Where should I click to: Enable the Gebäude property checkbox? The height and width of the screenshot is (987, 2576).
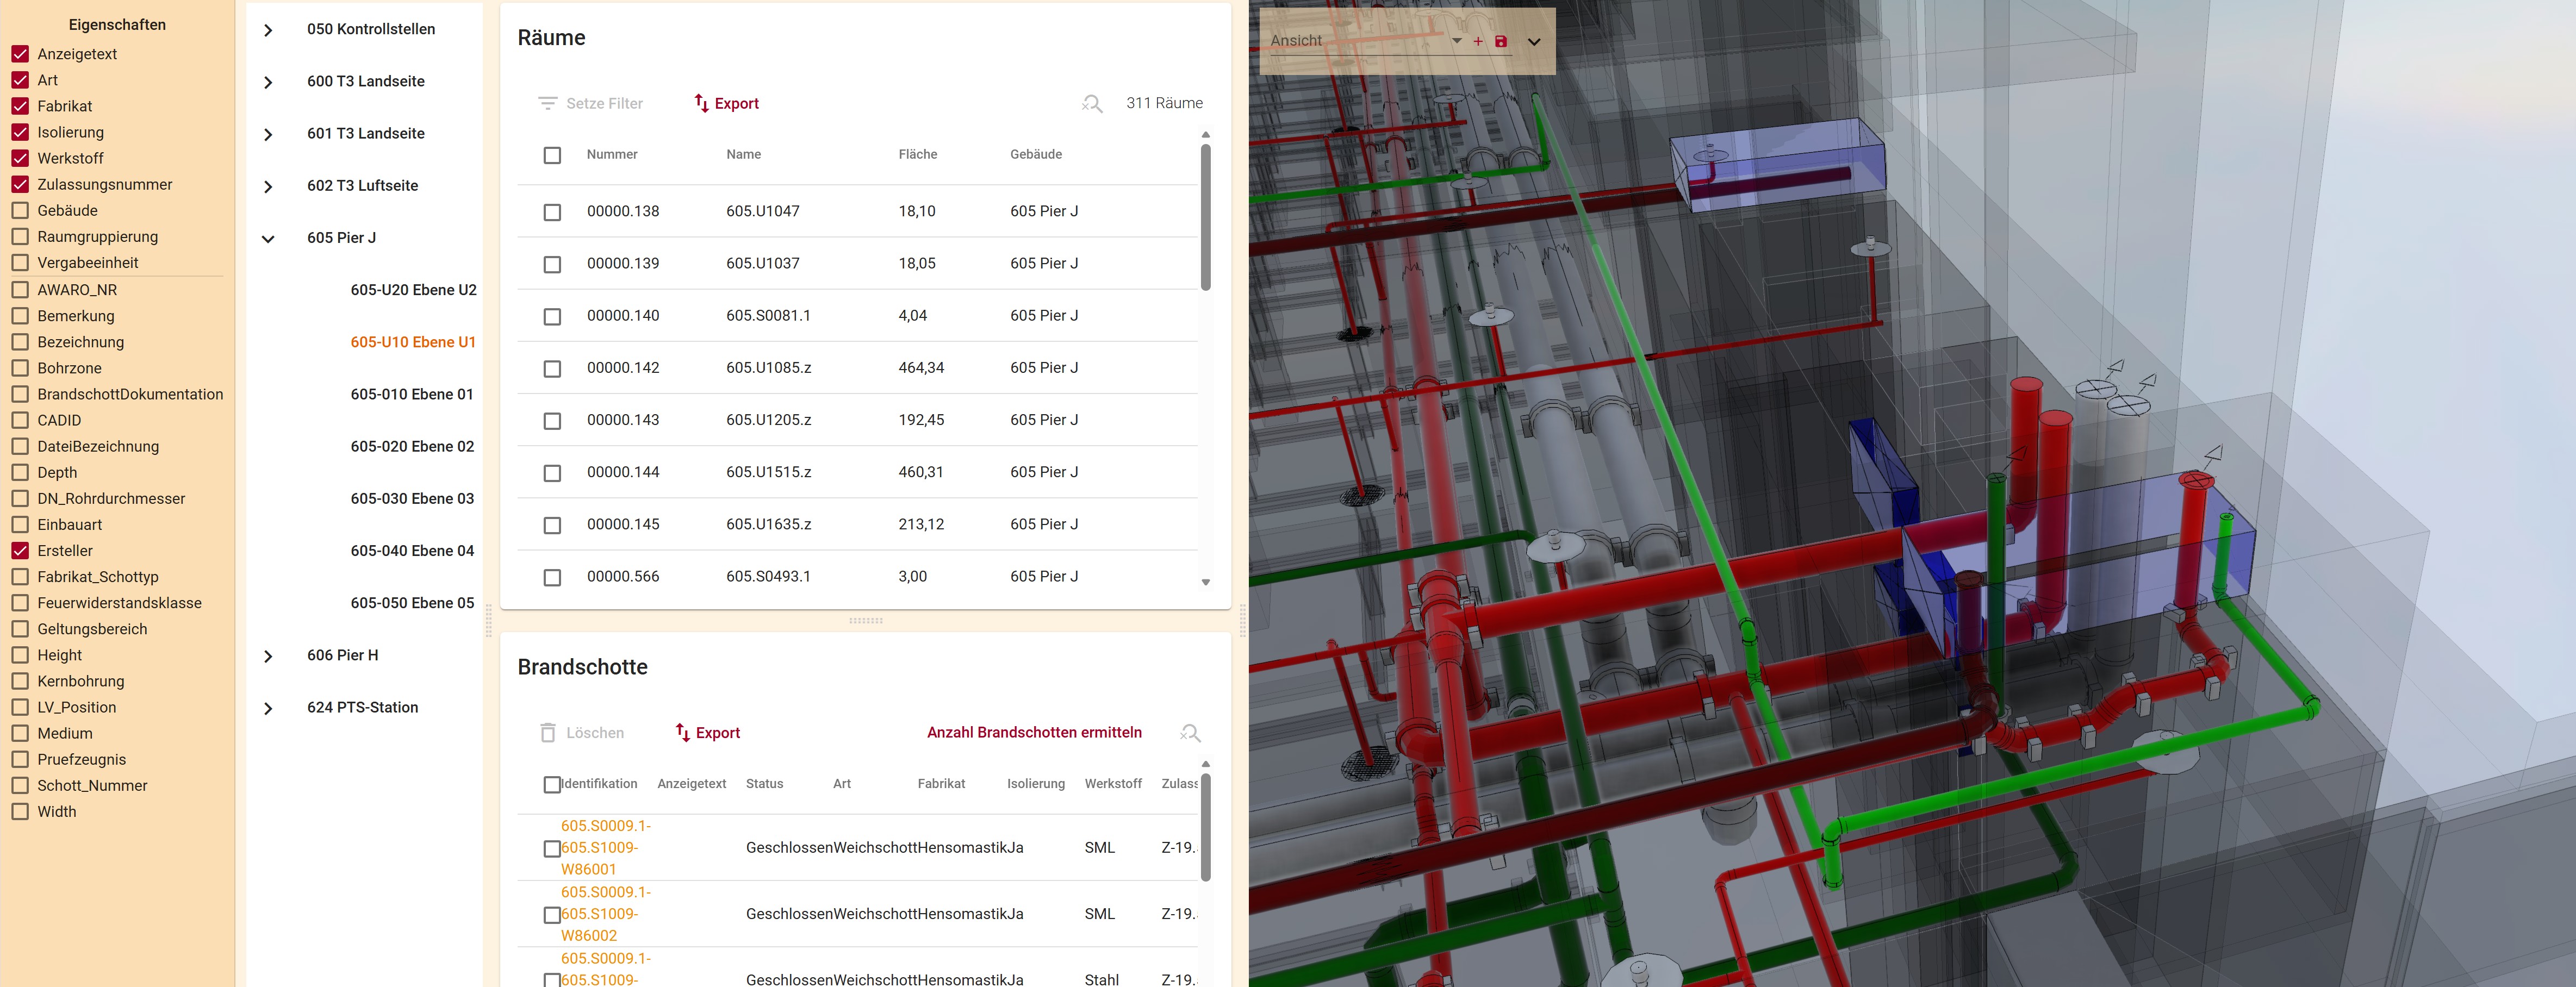point(20,211)
